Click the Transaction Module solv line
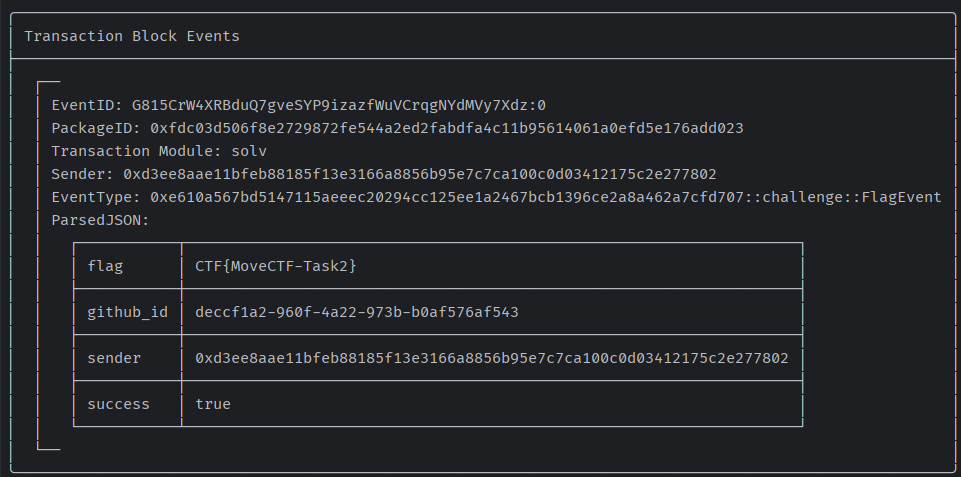The image size is (961, 477). coord(159,151)
